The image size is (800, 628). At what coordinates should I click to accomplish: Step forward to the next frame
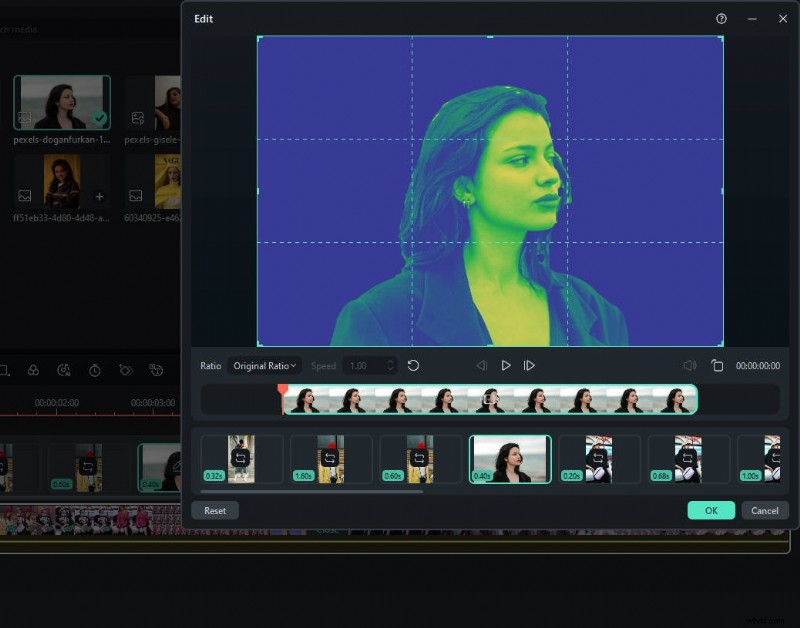[530, 366]
